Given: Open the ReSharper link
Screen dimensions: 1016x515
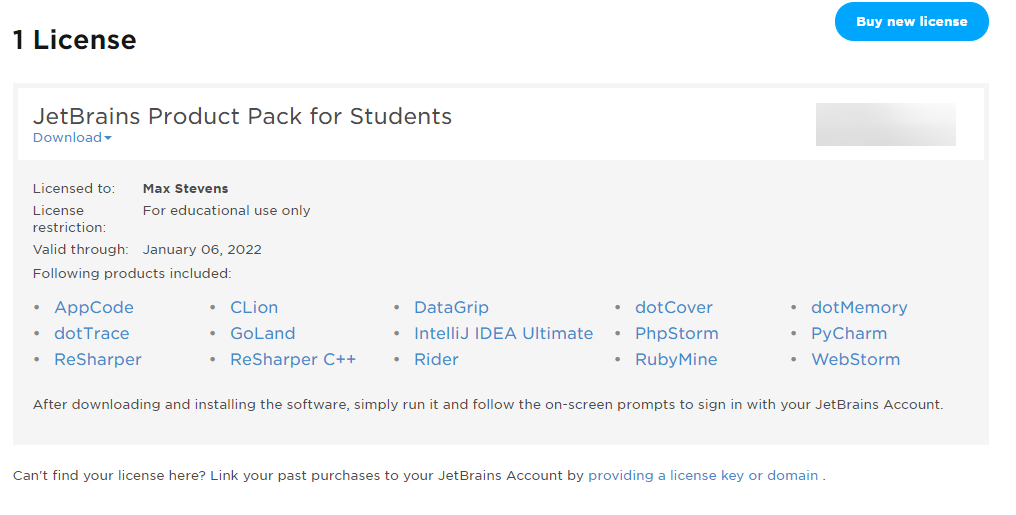Looking at the screenshot, I should [x=98, y=360].
